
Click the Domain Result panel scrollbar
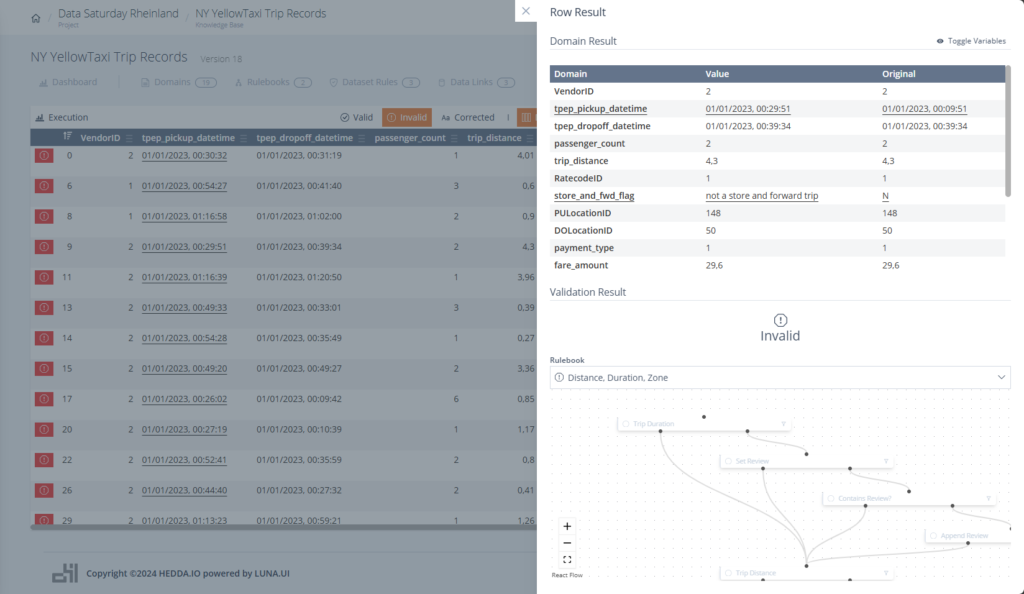pyautogui.click(x=1007, y=130)
